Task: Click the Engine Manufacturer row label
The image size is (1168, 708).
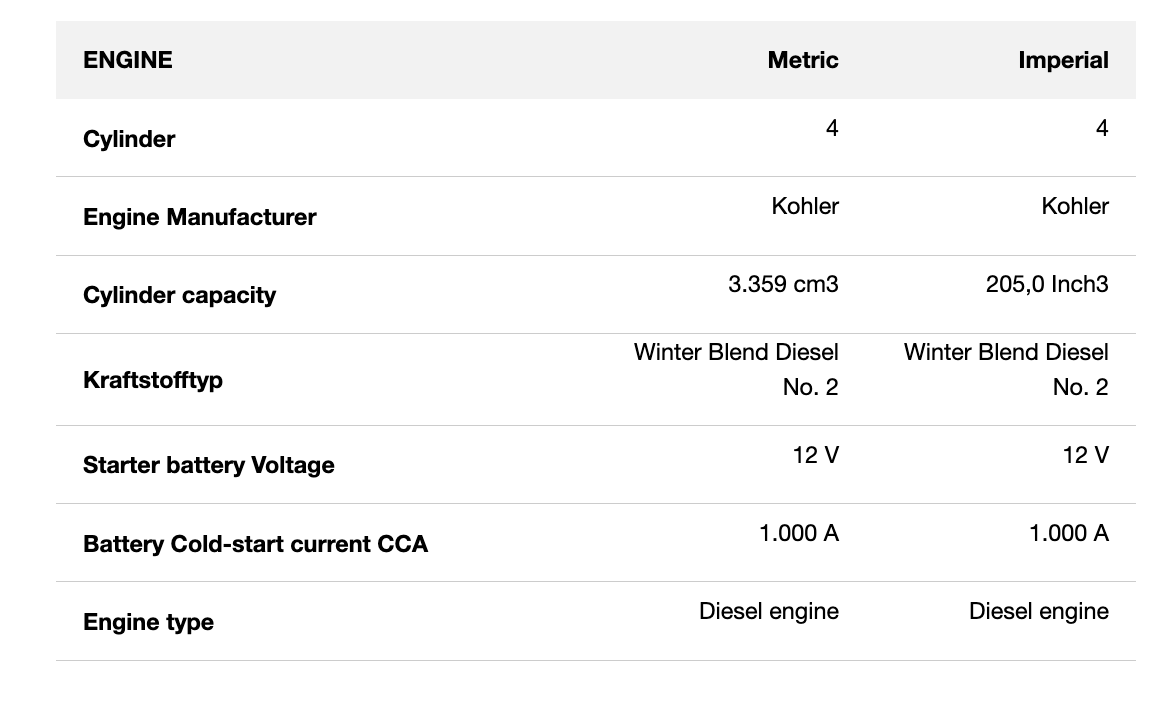Action: click(199, 217)
